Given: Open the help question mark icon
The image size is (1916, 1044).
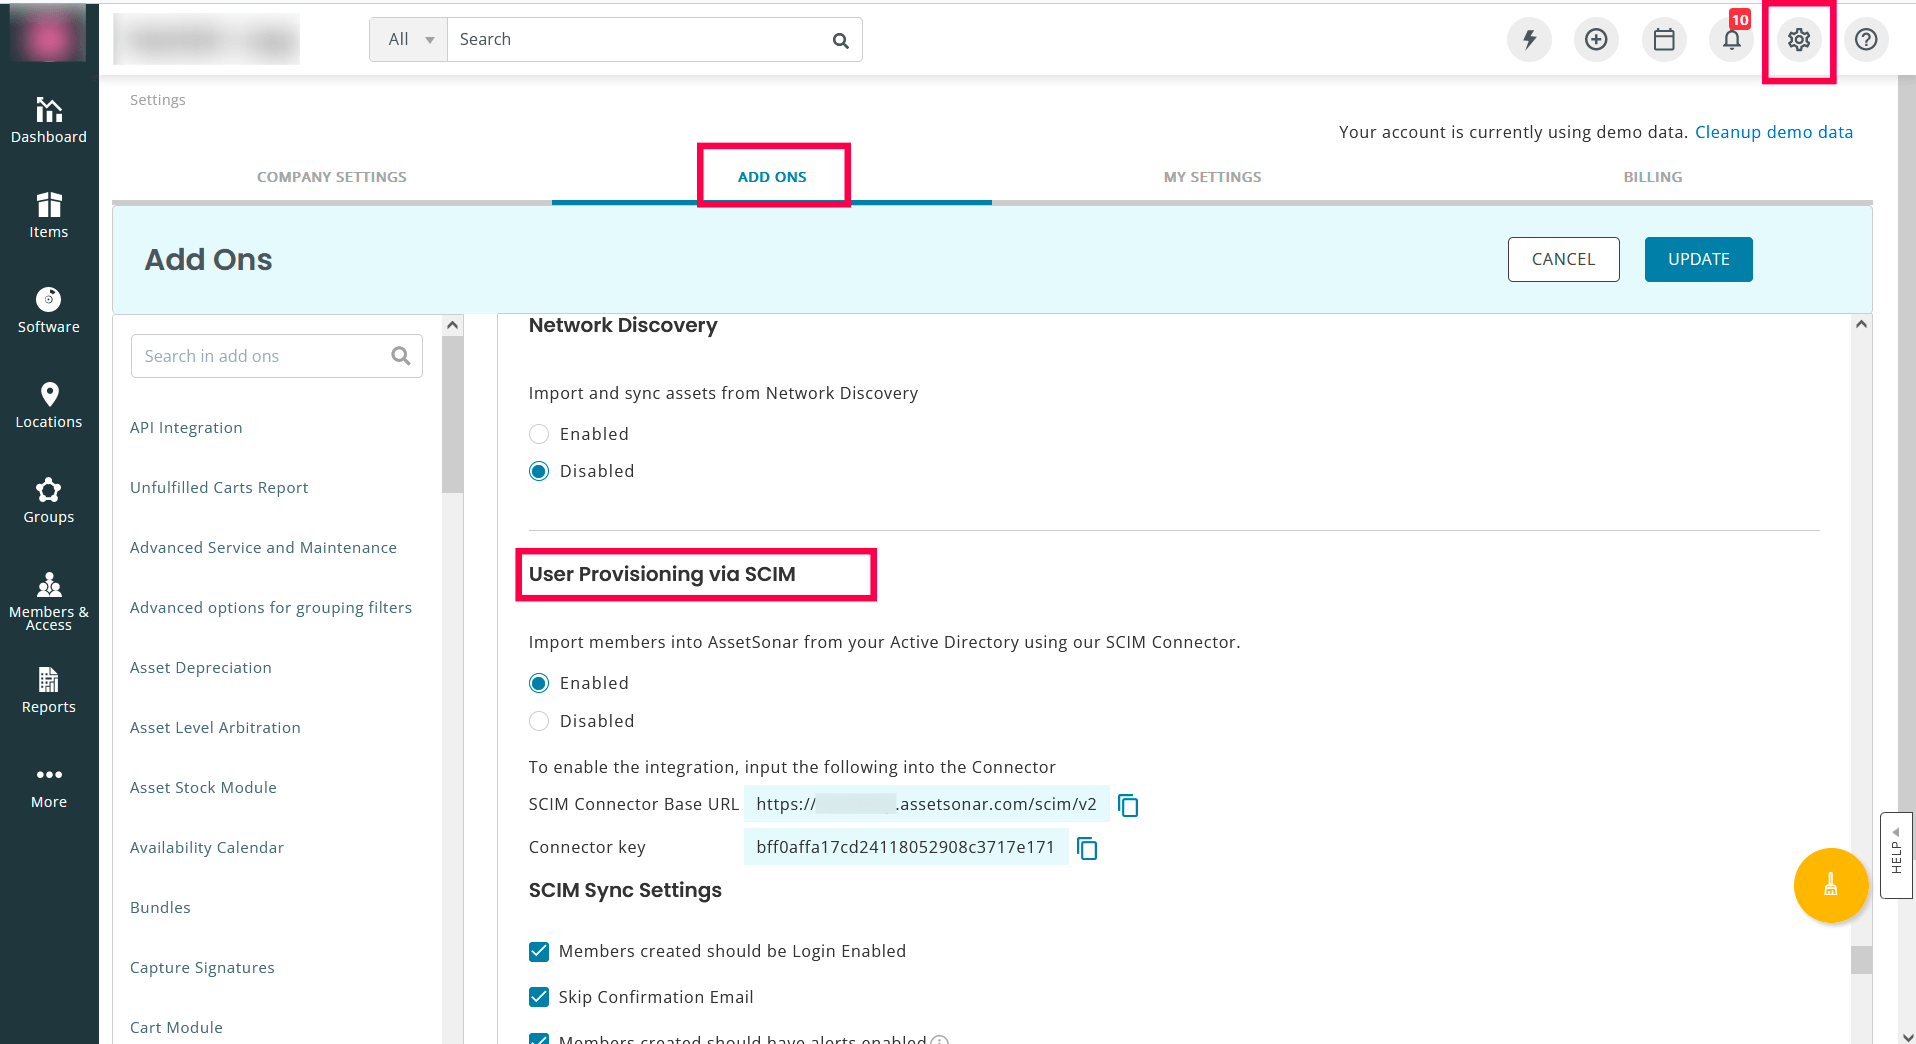Looking at the screenshot, I should tap(1865, 40).
